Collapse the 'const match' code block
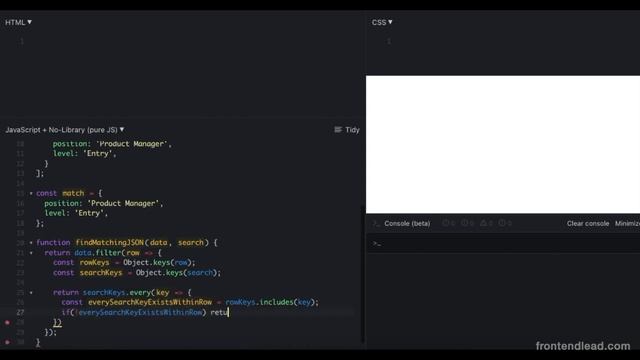Viewport: 640px width, 360px height. 31,193
